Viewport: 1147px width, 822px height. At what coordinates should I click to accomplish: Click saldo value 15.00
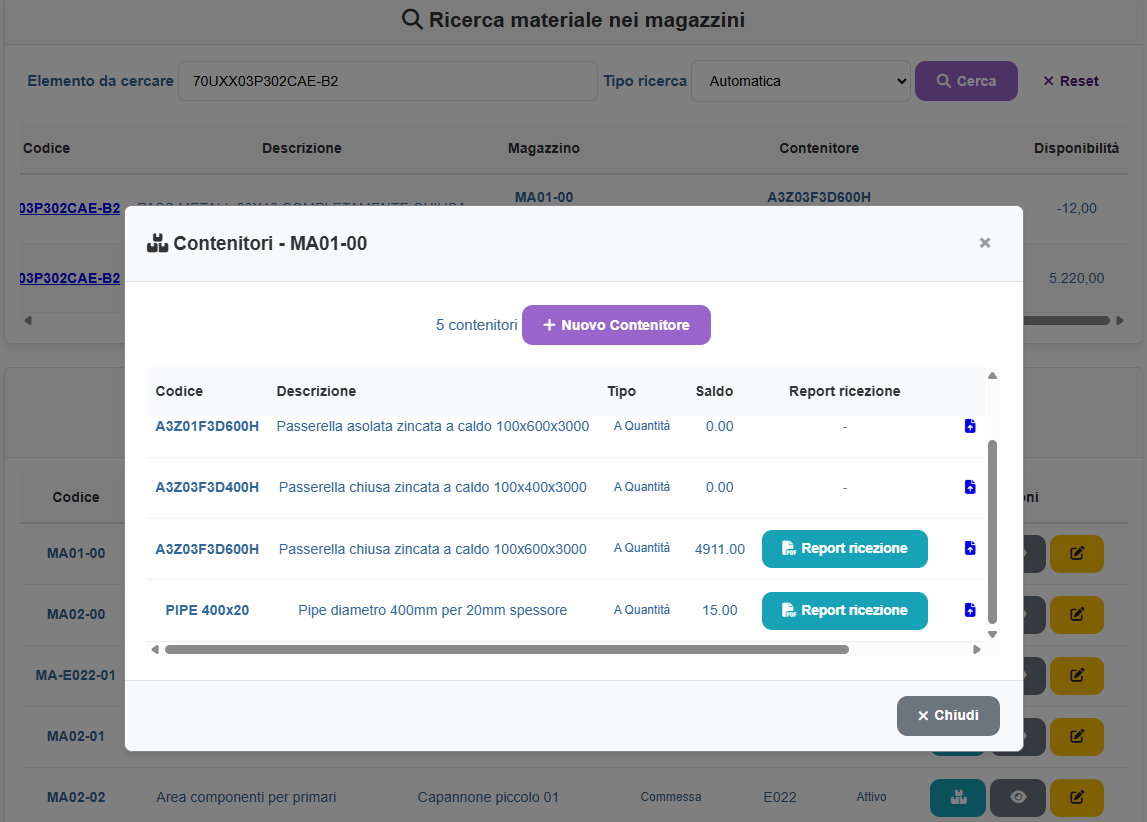coord(720,610)
